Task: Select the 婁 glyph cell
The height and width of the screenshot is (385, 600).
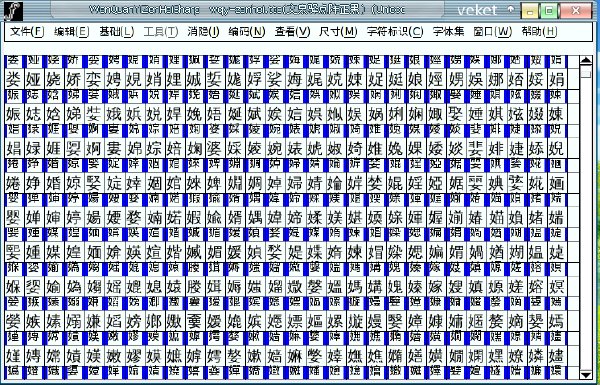Action: (x=114, y=148)
